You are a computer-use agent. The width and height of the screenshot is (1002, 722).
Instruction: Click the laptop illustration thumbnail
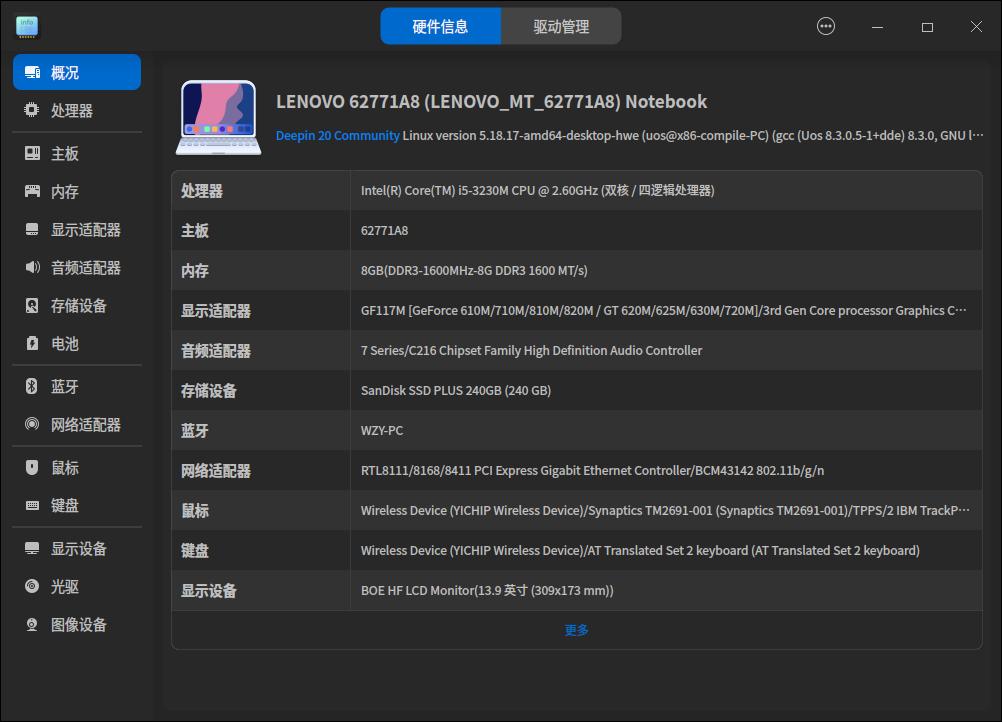[x=219, y=118]
